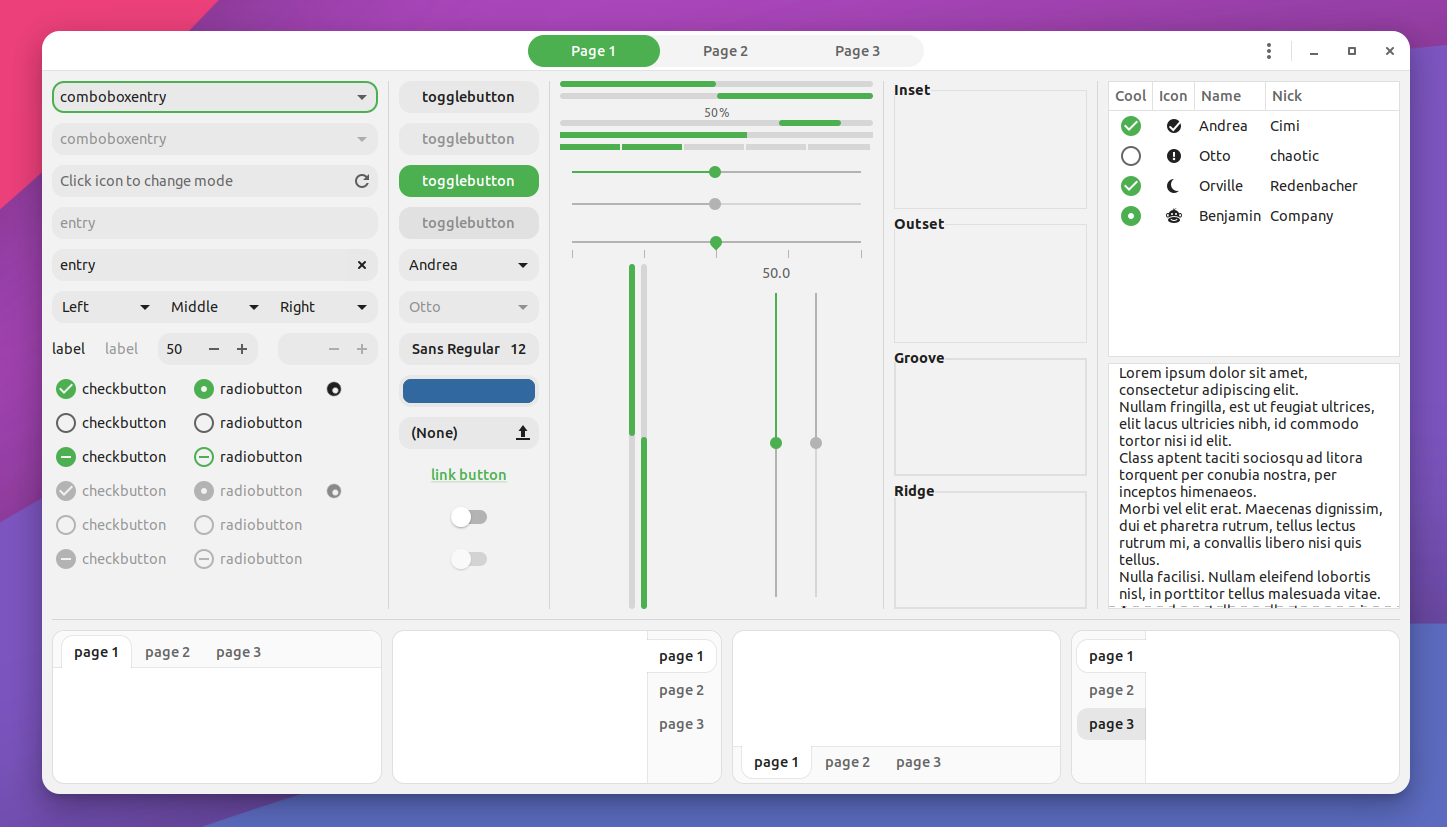The image size is (1447, 827).
Task: Clear the entry using the x icon
Action: coord(361,265)
